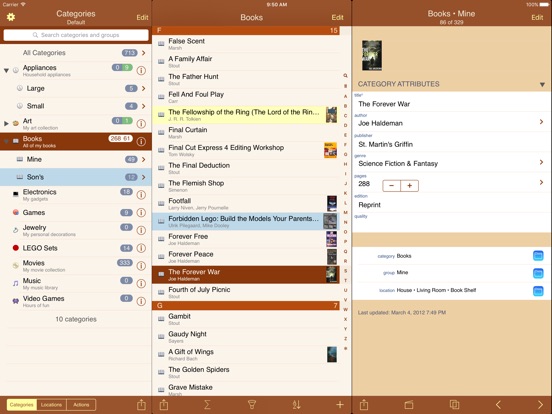Switch to Actions tab
This screenshot has height=414, width=552.
[x=81, y=405]
